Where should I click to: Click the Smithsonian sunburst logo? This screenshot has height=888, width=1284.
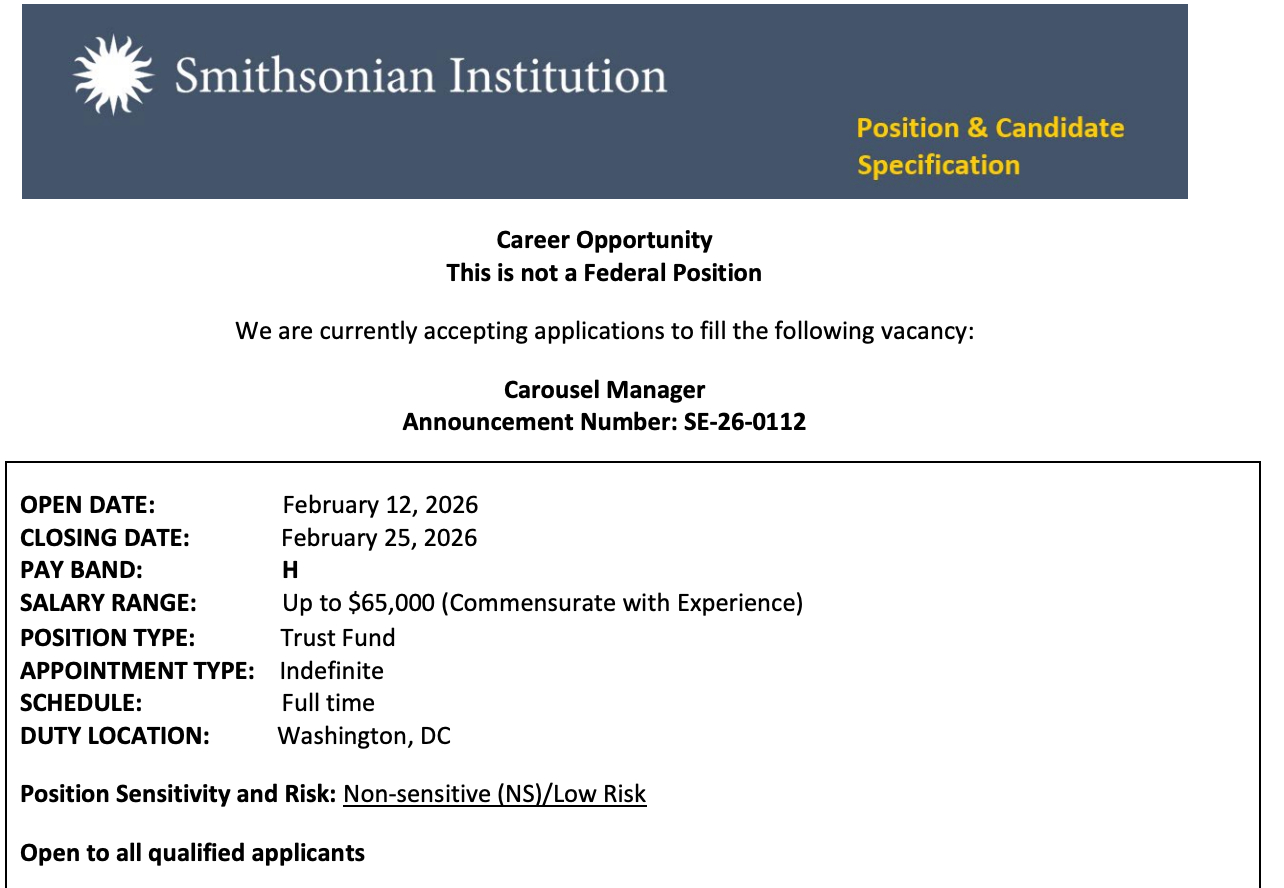point(113,74)
